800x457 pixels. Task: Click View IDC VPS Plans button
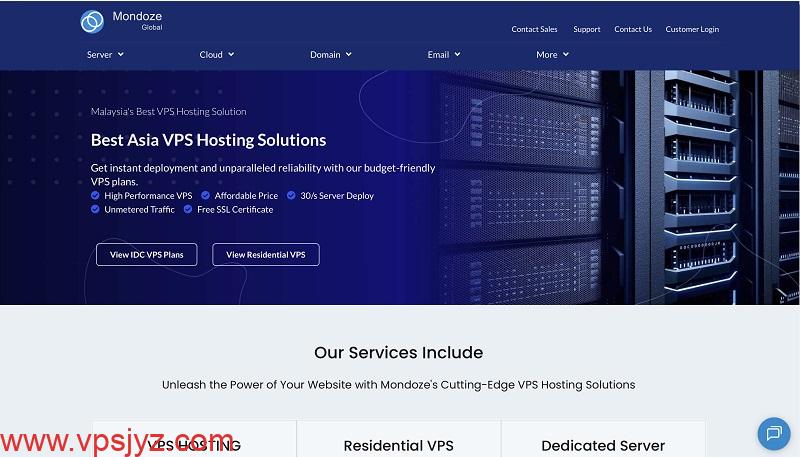(x=146, y=255)
